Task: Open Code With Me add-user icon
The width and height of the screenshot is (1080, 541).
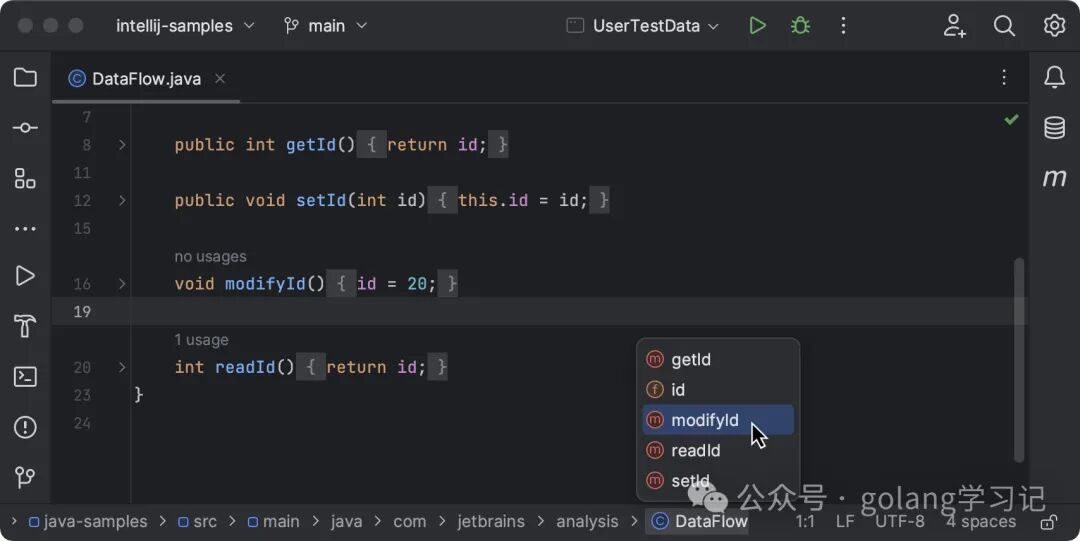Action: pyautogui.click(x=955, y=26)
